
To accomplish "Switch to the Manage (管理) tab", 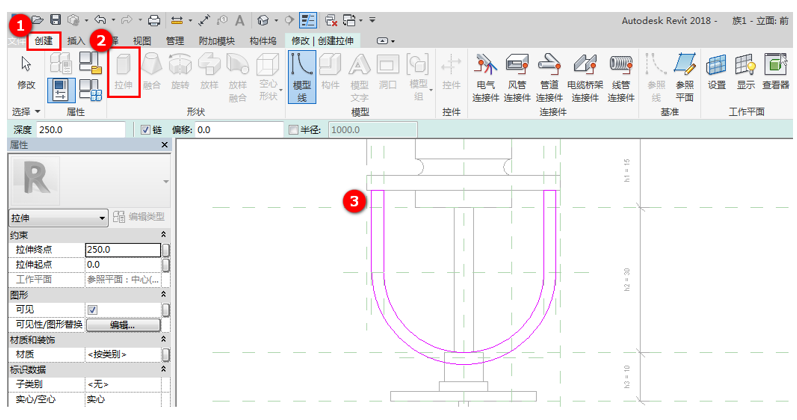I will coord(174,41).
